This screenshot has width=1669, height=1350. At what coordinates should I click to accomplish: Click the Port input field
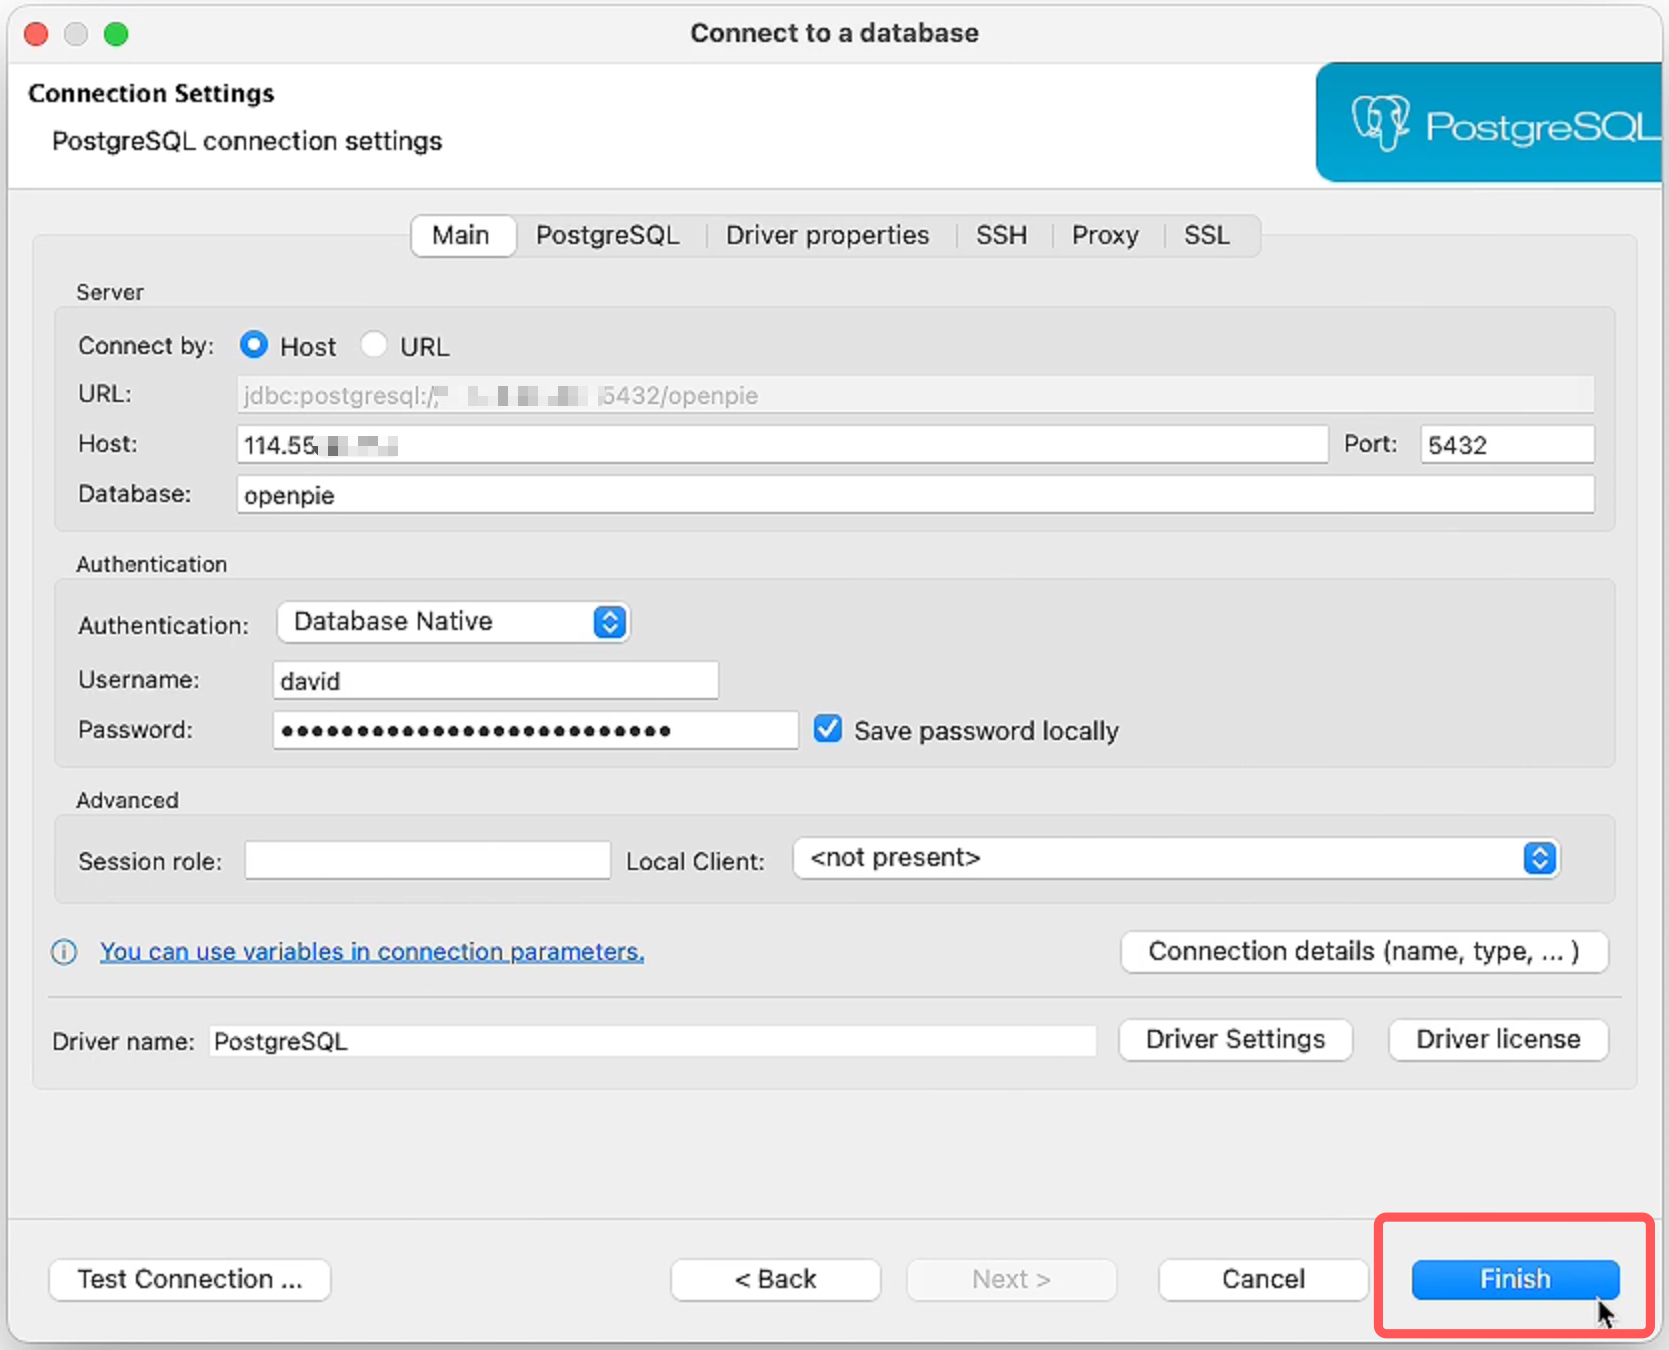(x=1507, y=445)
